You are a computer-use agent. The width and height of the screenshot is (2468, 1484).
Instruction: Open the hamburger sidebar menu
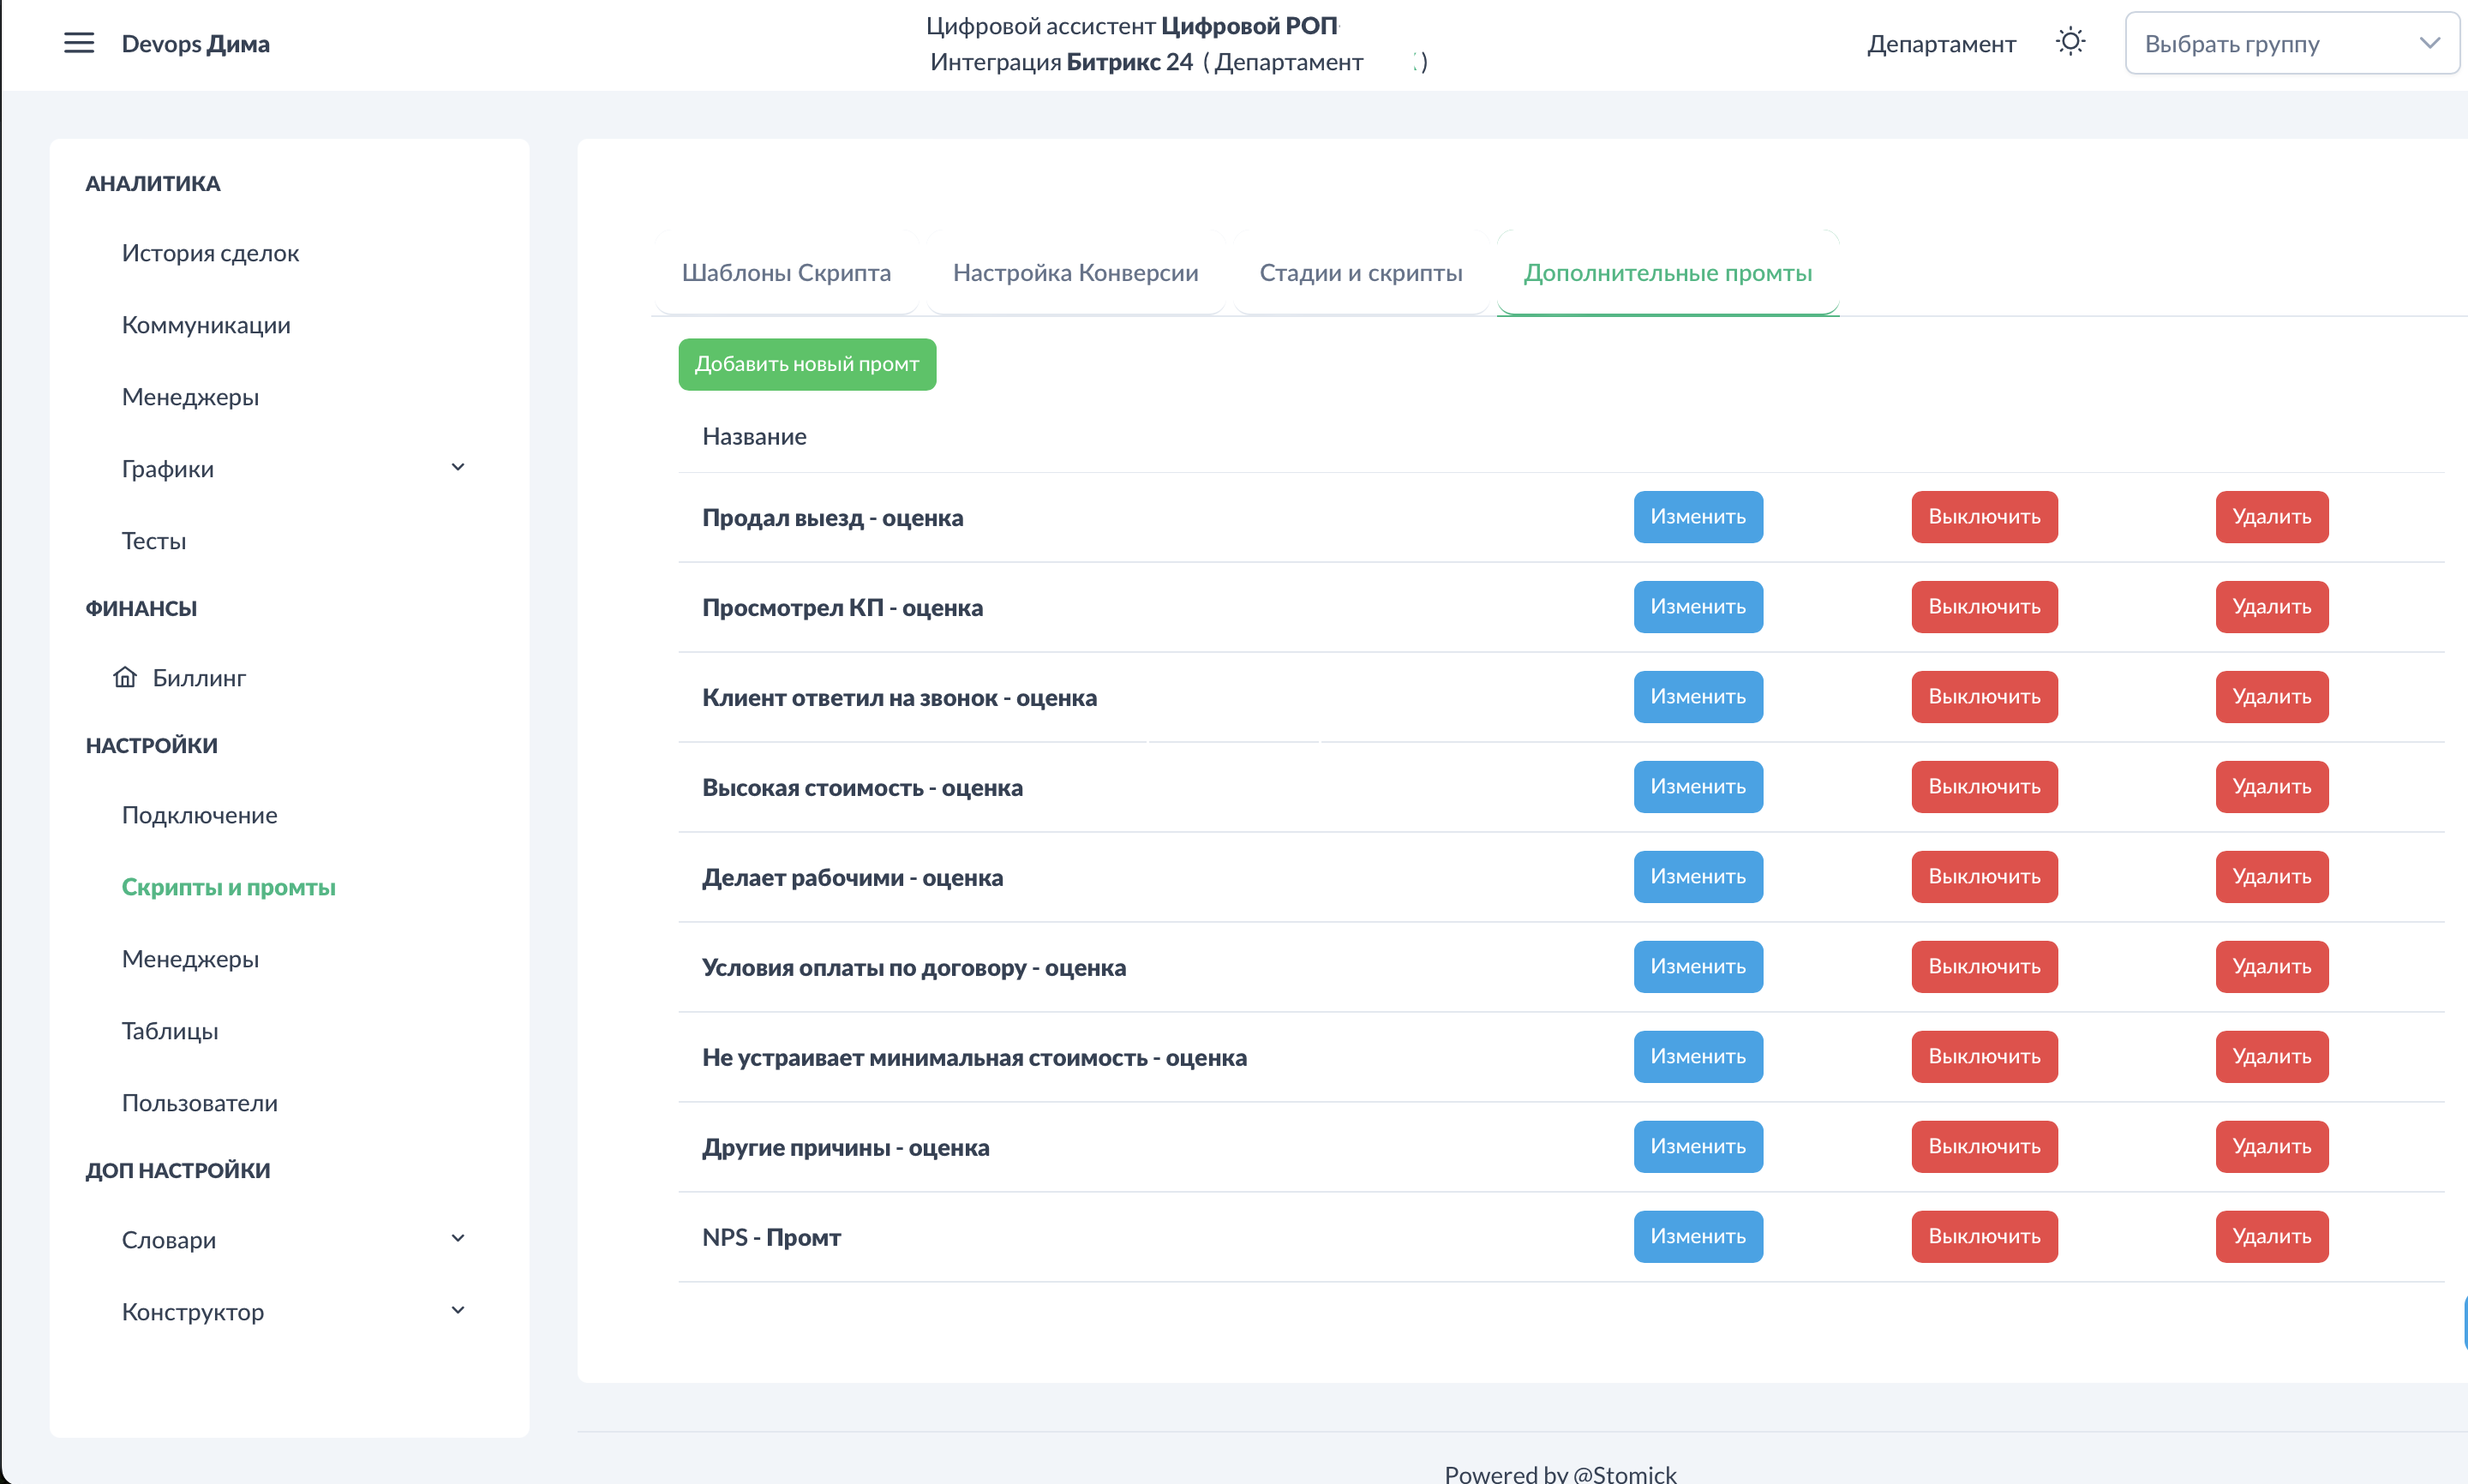pos(79,43)
